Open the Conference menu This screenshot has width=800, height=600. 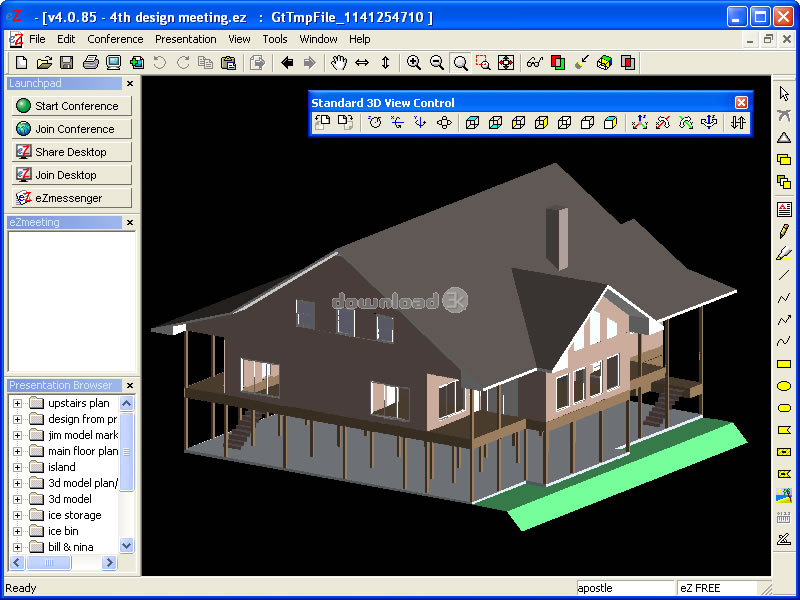click(115, 39)
